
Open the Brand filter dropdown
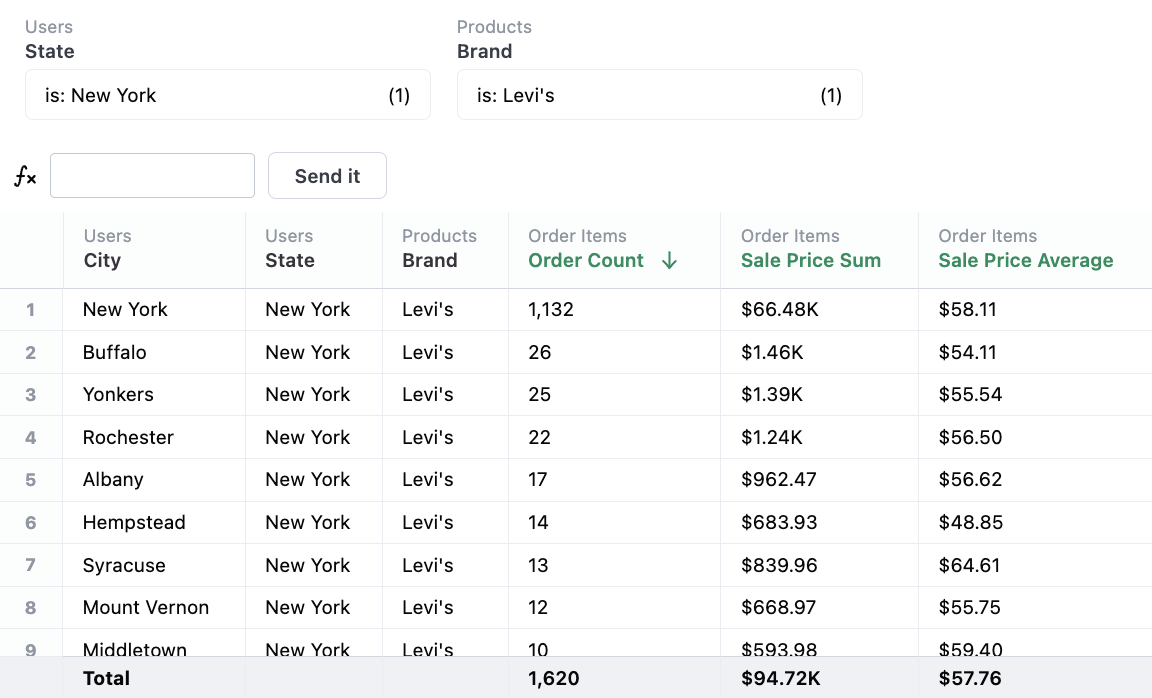tap(659, 96)
